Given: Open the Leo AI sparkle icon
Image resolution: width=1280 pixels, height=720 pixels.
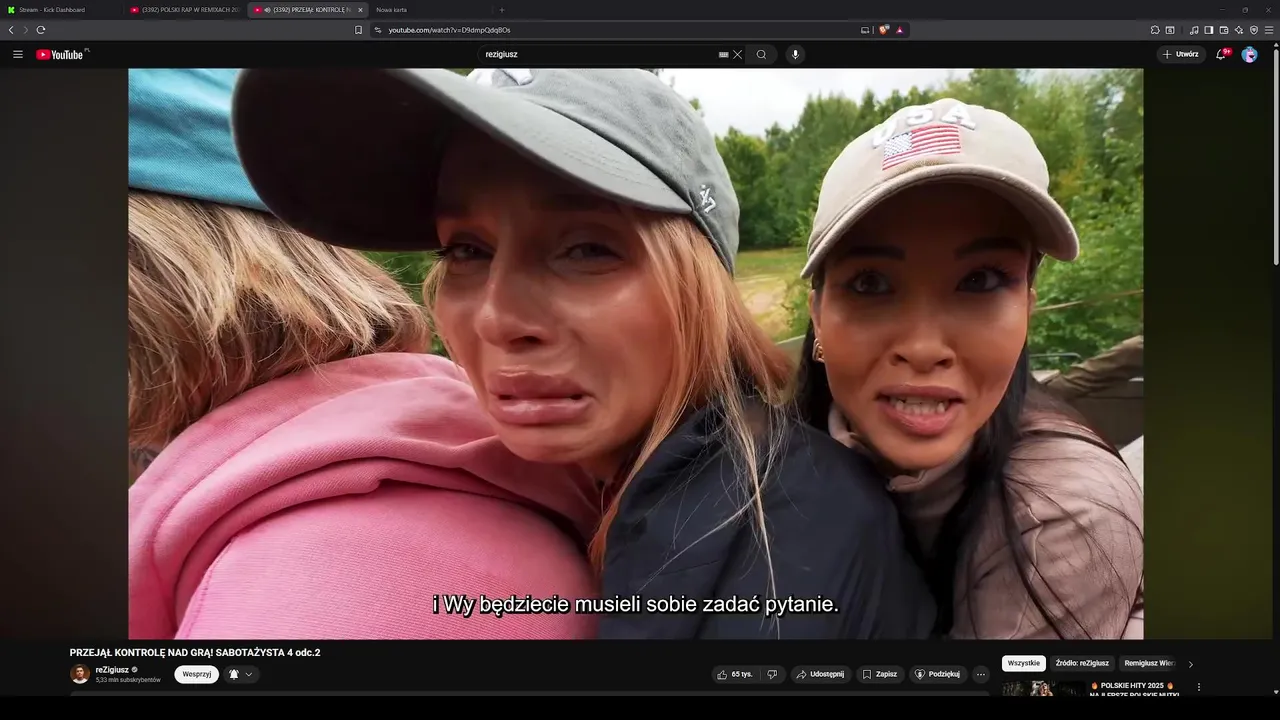Looking at the screenshot, I should (x=1239, y=30).
